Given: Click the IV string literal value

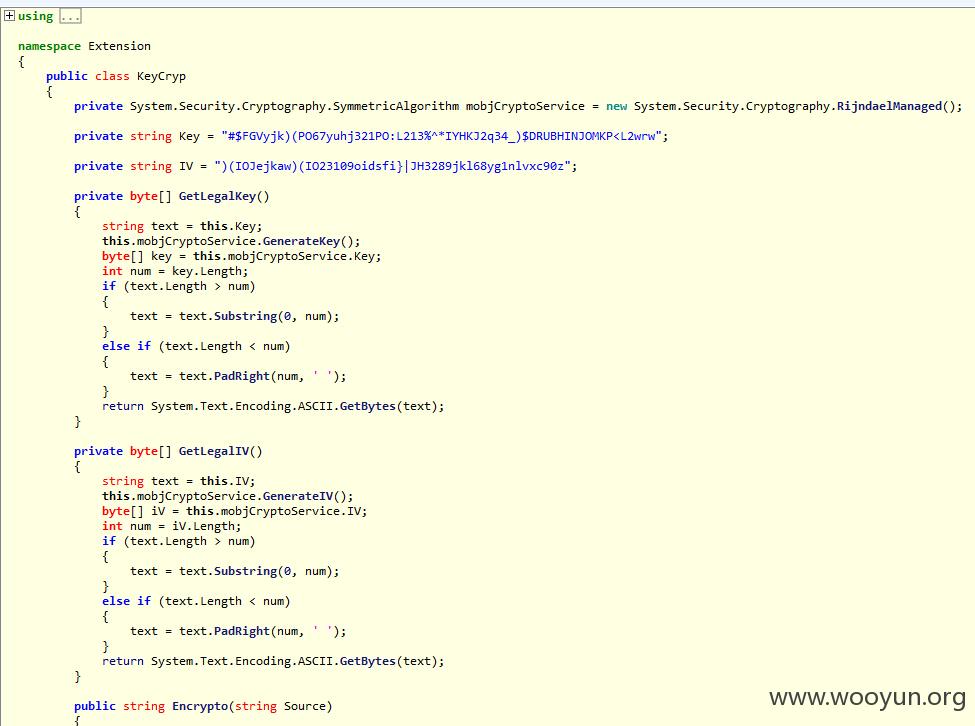Looking at the screenshot, I should click(392, 166).
